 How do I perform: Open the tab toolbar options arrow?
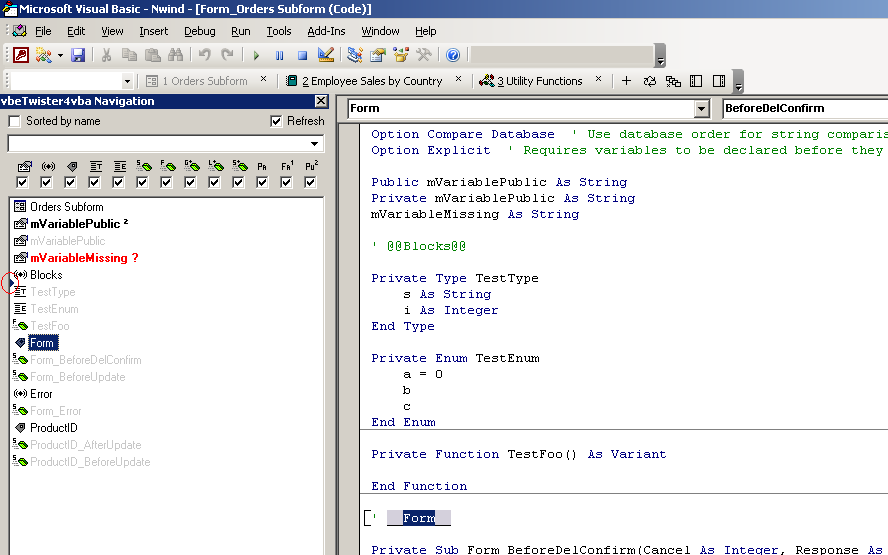coord(738,82)
